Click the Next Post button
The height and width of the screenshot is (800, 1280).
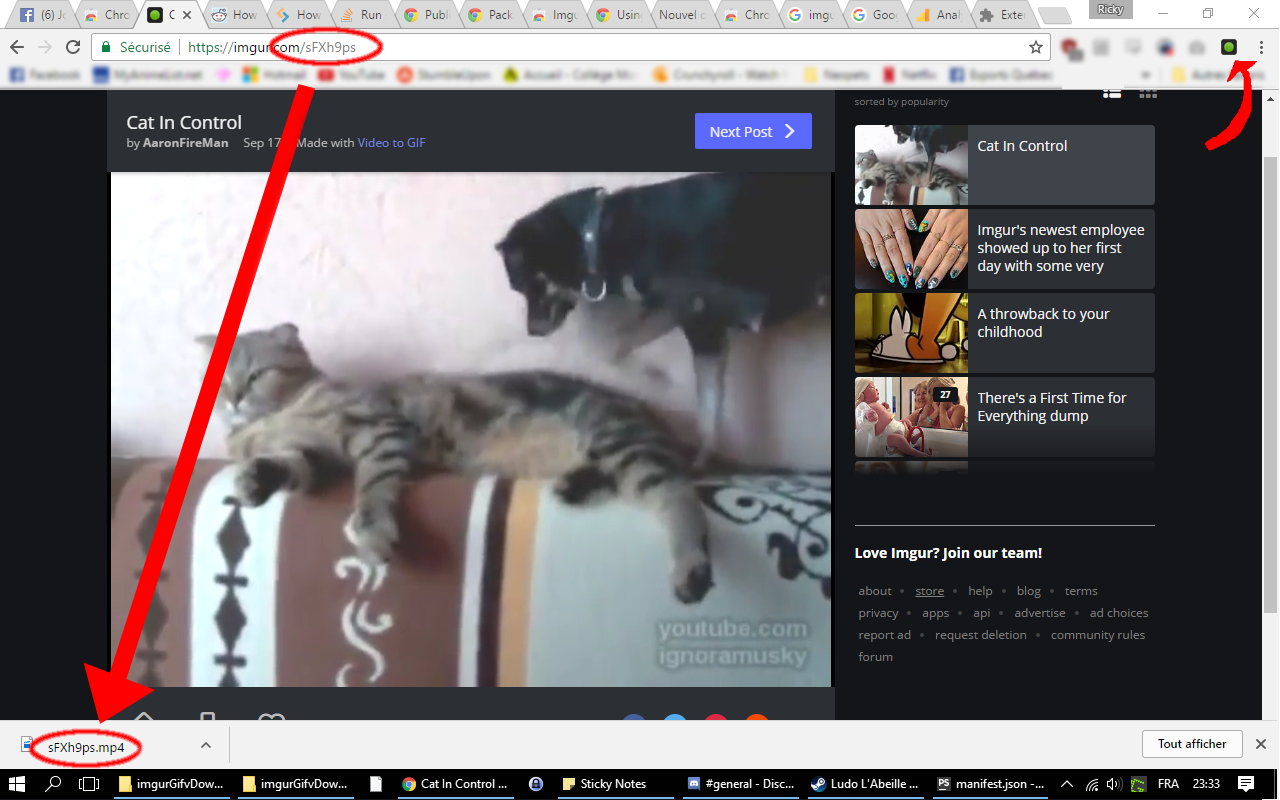753,131
